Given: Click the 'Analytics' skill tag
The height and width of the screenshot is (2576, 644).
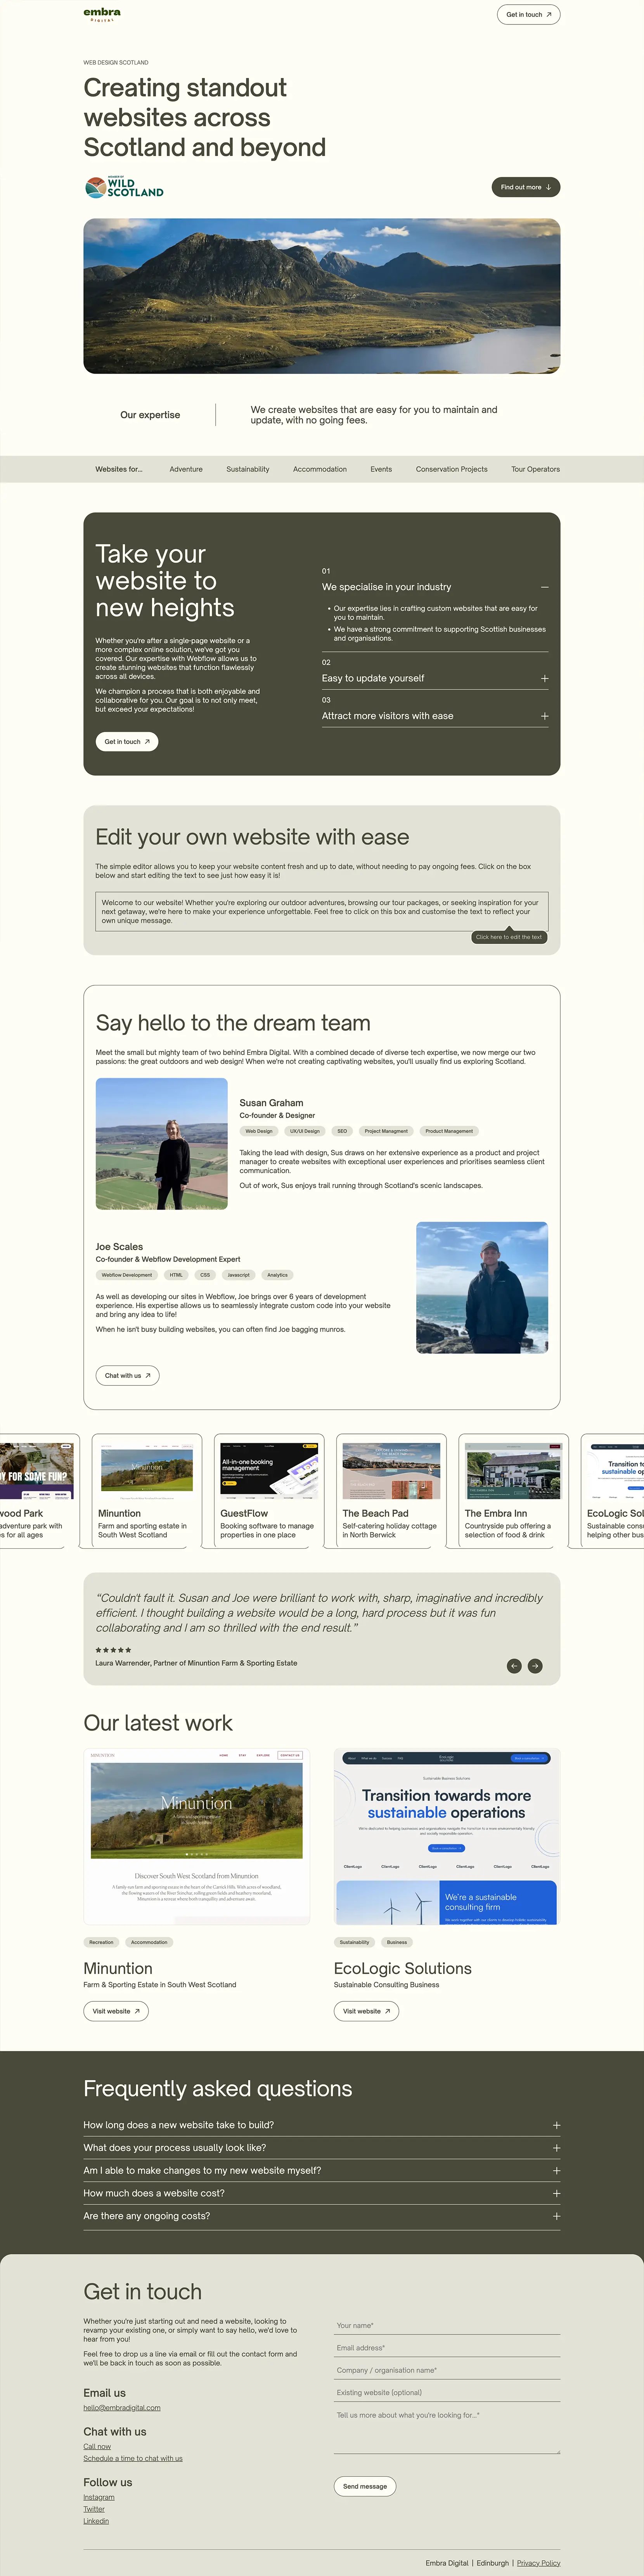Looking at the screenshot, I should [277, 1275].
